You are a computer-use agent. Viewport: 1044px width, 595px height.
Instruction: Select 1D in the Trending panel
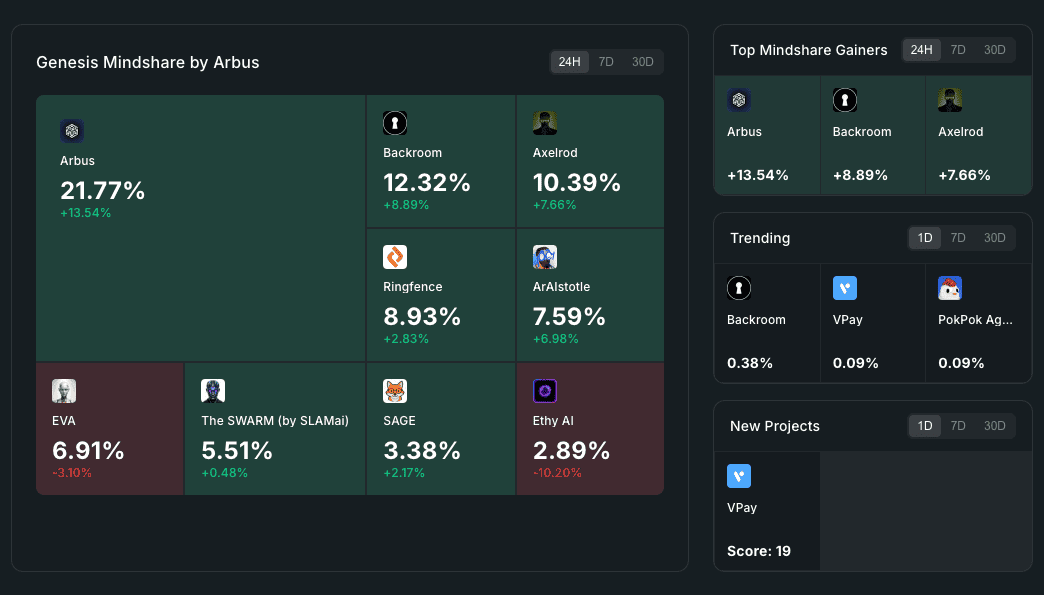(x=925, y=238)
